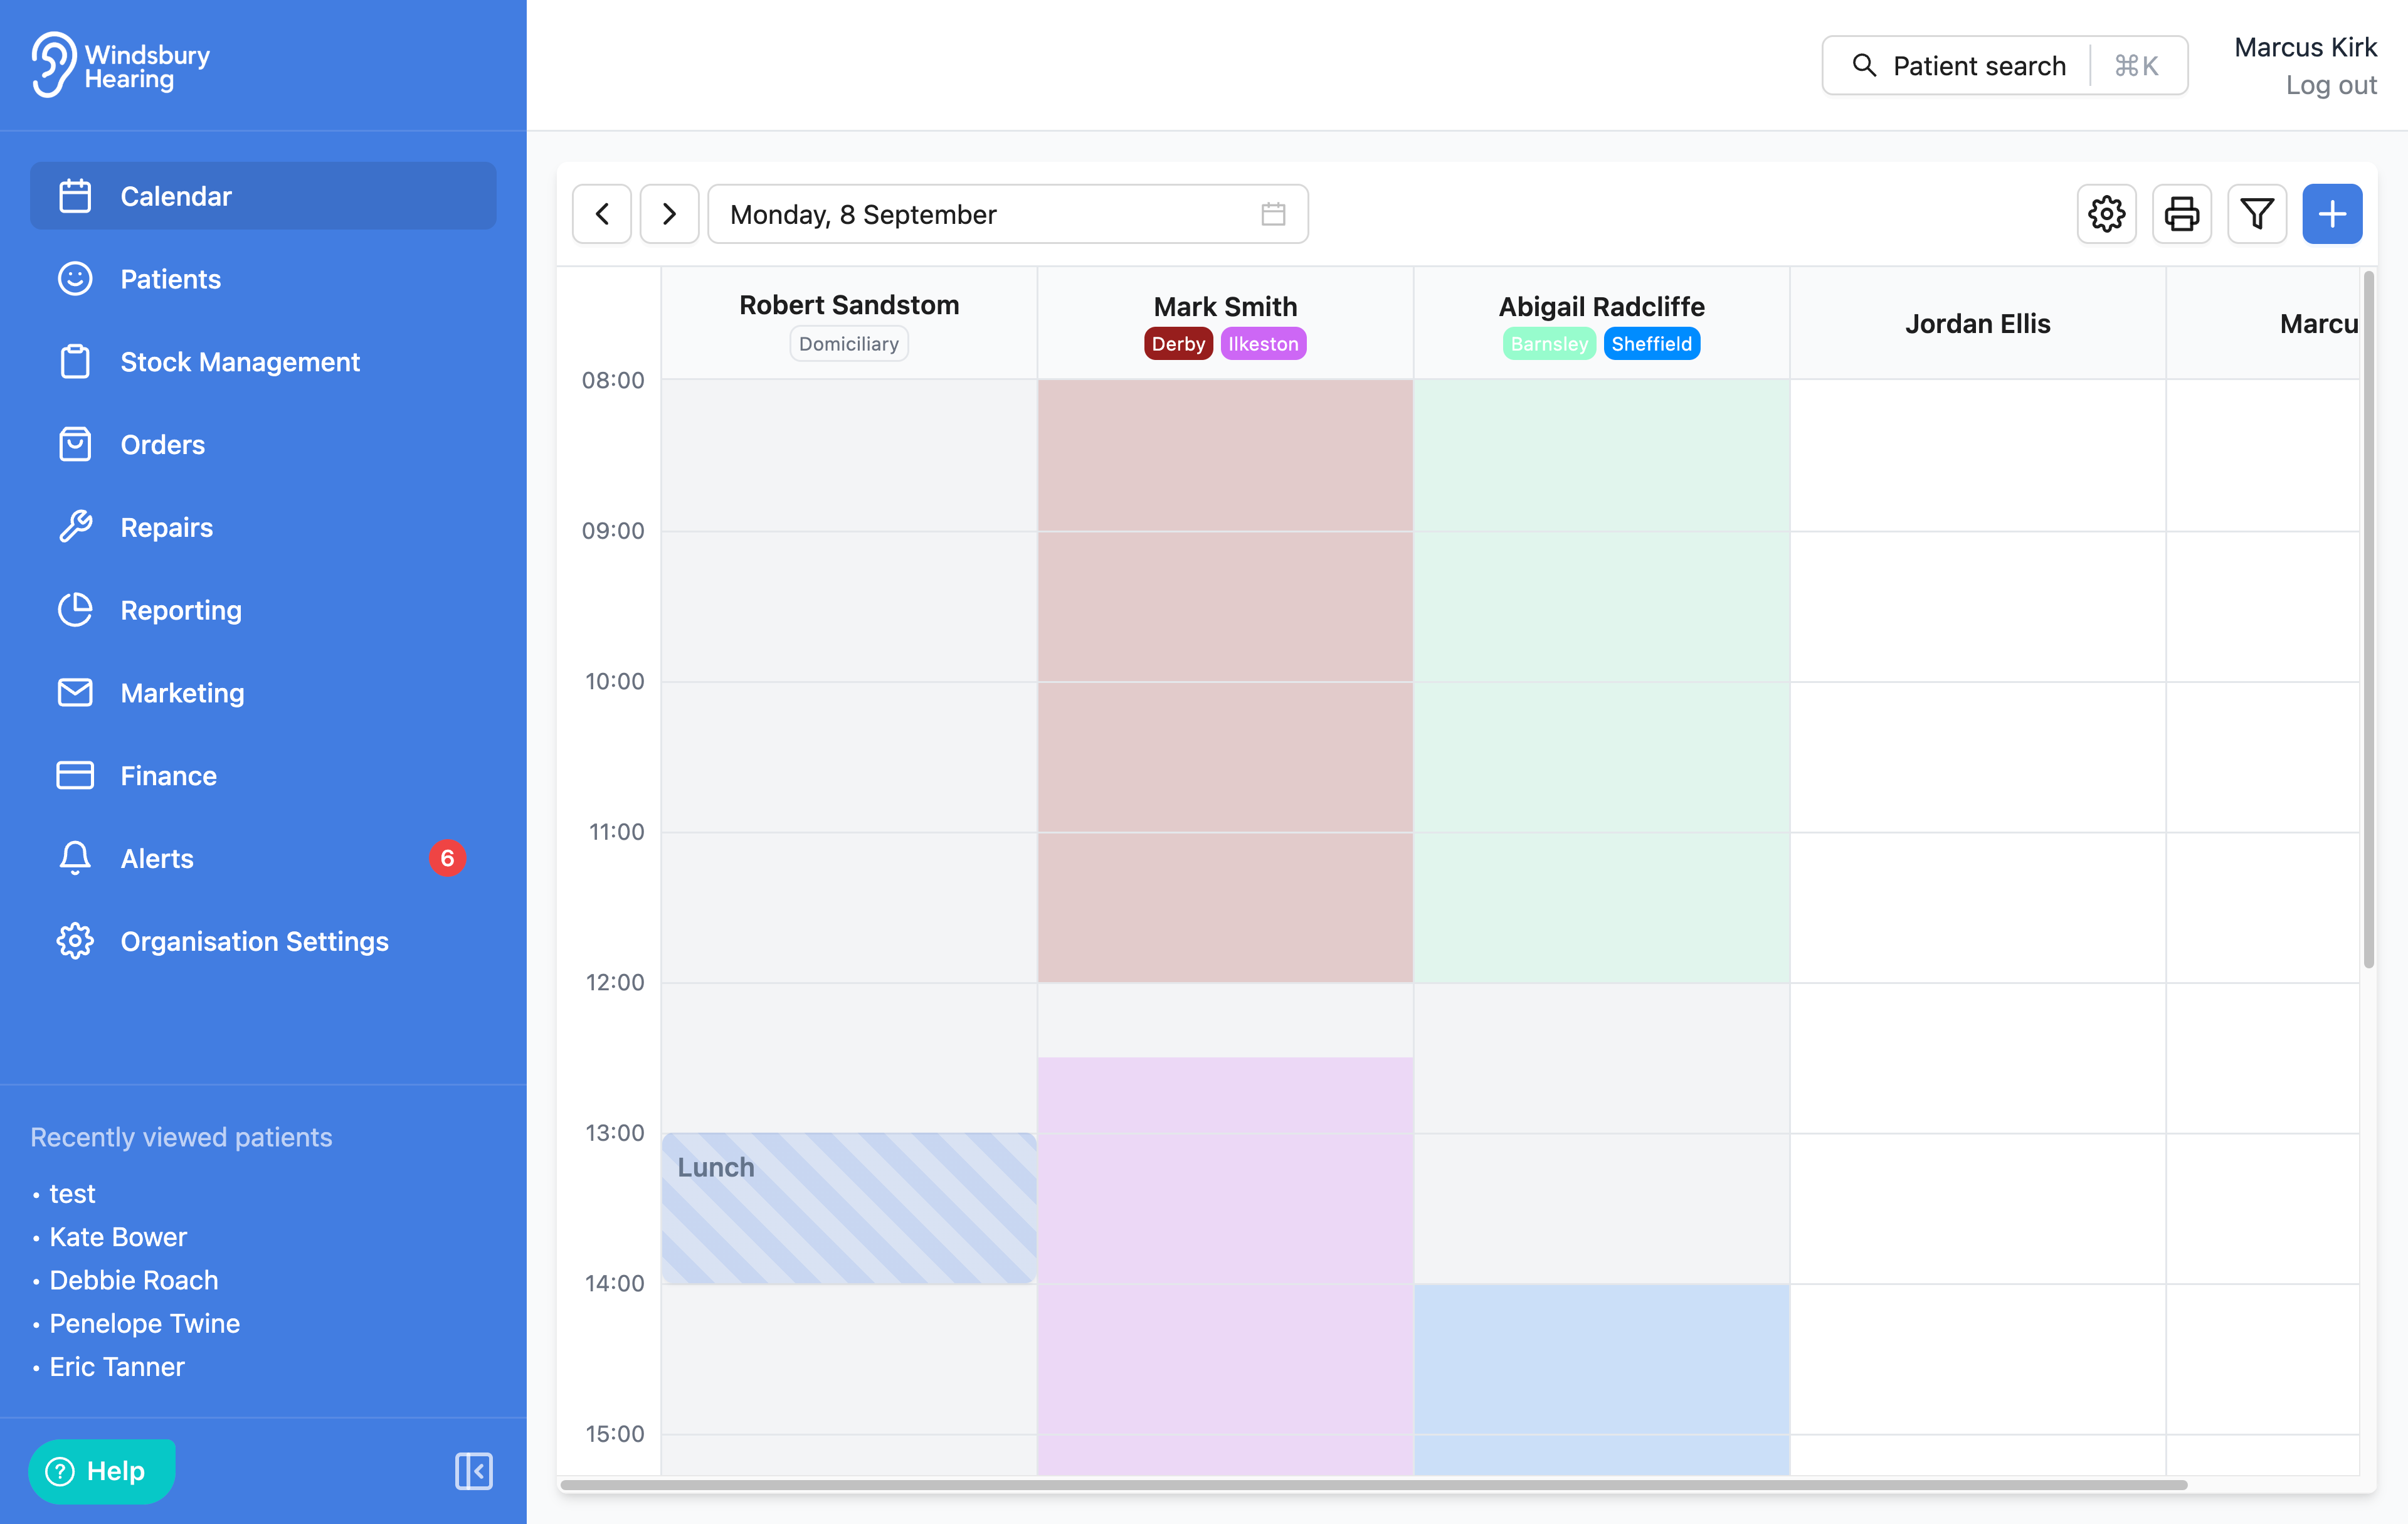The image size is (2408, 1524).
Task: View Alerts with 6 notifications
Action: coord(157,858)
